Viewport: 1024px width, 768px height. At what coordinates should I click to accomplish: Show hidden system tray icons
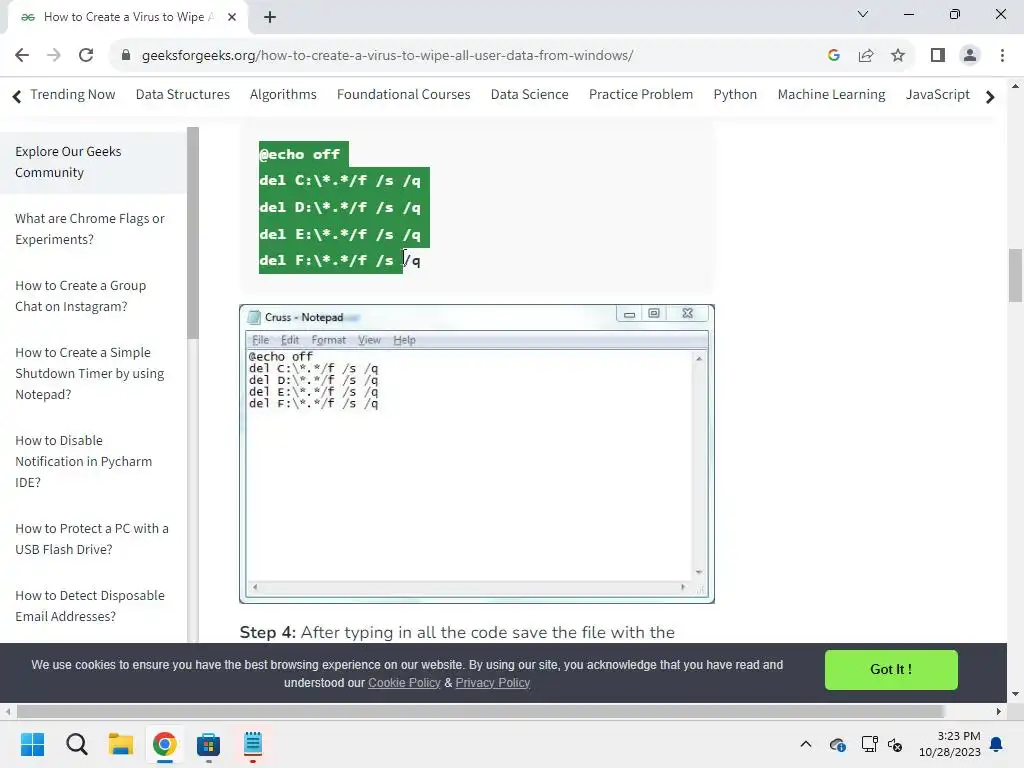coord(806,744)
